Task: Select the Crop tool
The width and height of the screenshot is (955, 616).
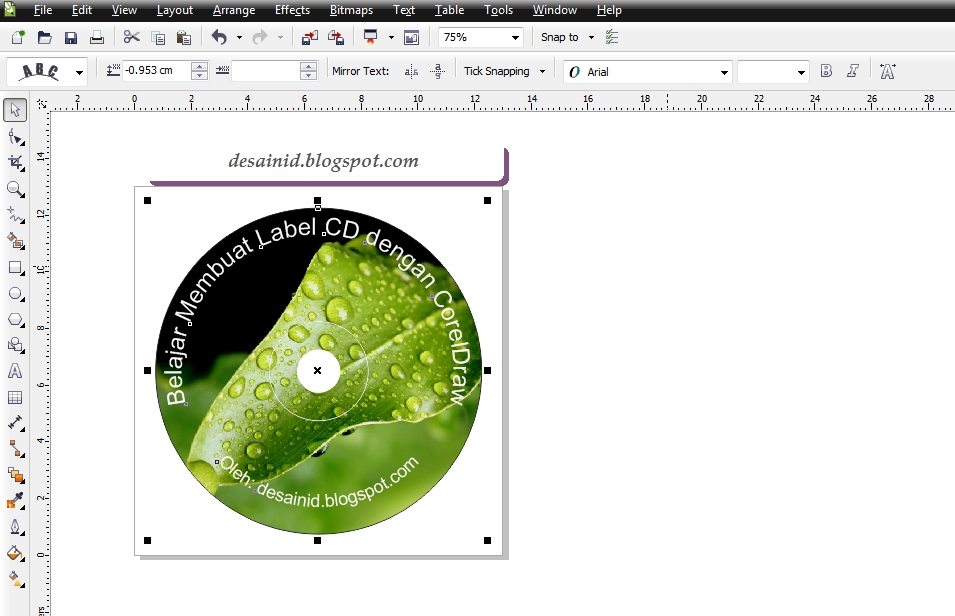Action: (16, 163)
